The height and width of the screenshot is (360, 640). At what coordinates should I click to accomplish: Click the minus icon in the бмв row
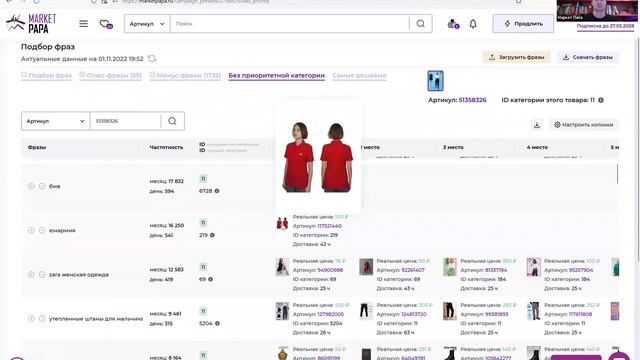[42, 186]
